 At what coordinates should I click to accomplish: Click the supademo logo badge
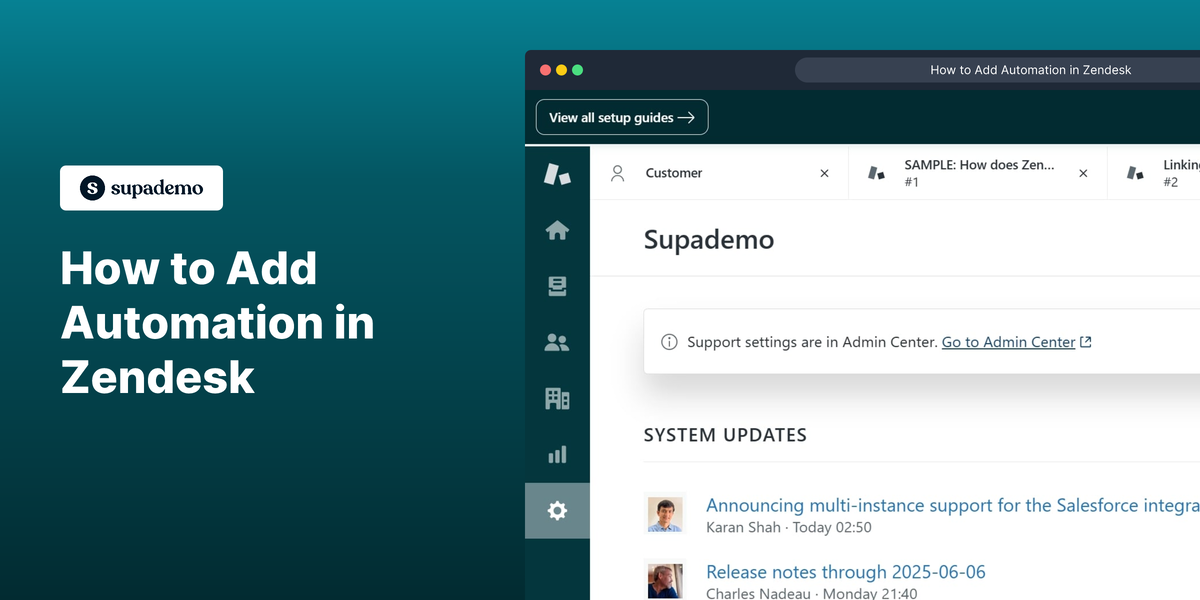141,188
